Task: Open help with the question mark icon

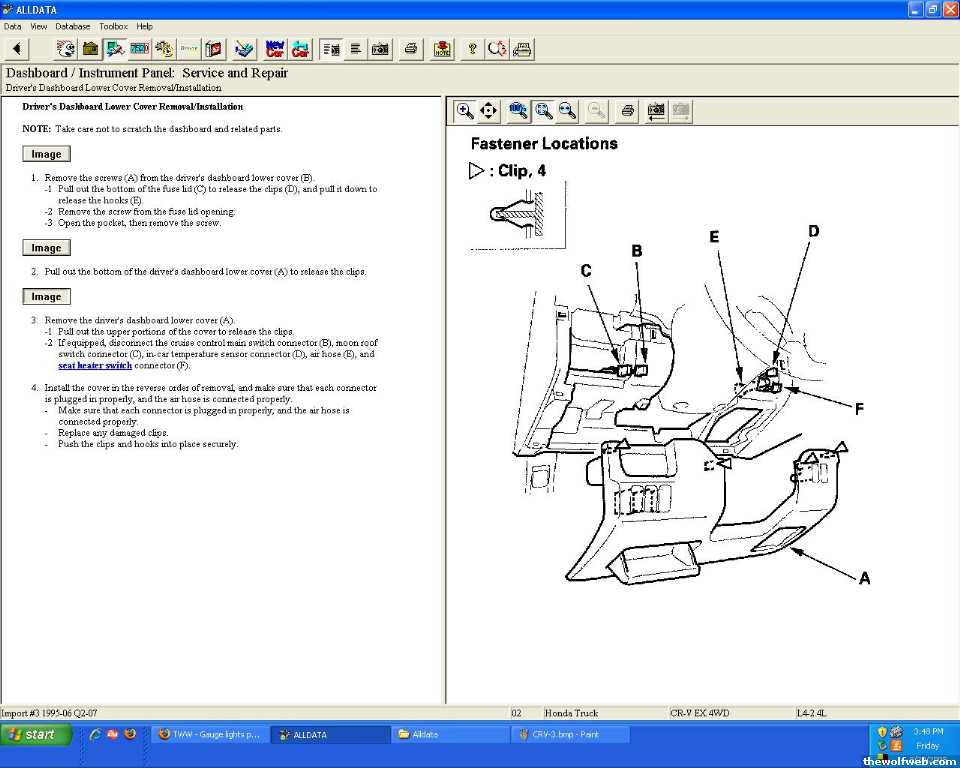Action: (472, 49)
